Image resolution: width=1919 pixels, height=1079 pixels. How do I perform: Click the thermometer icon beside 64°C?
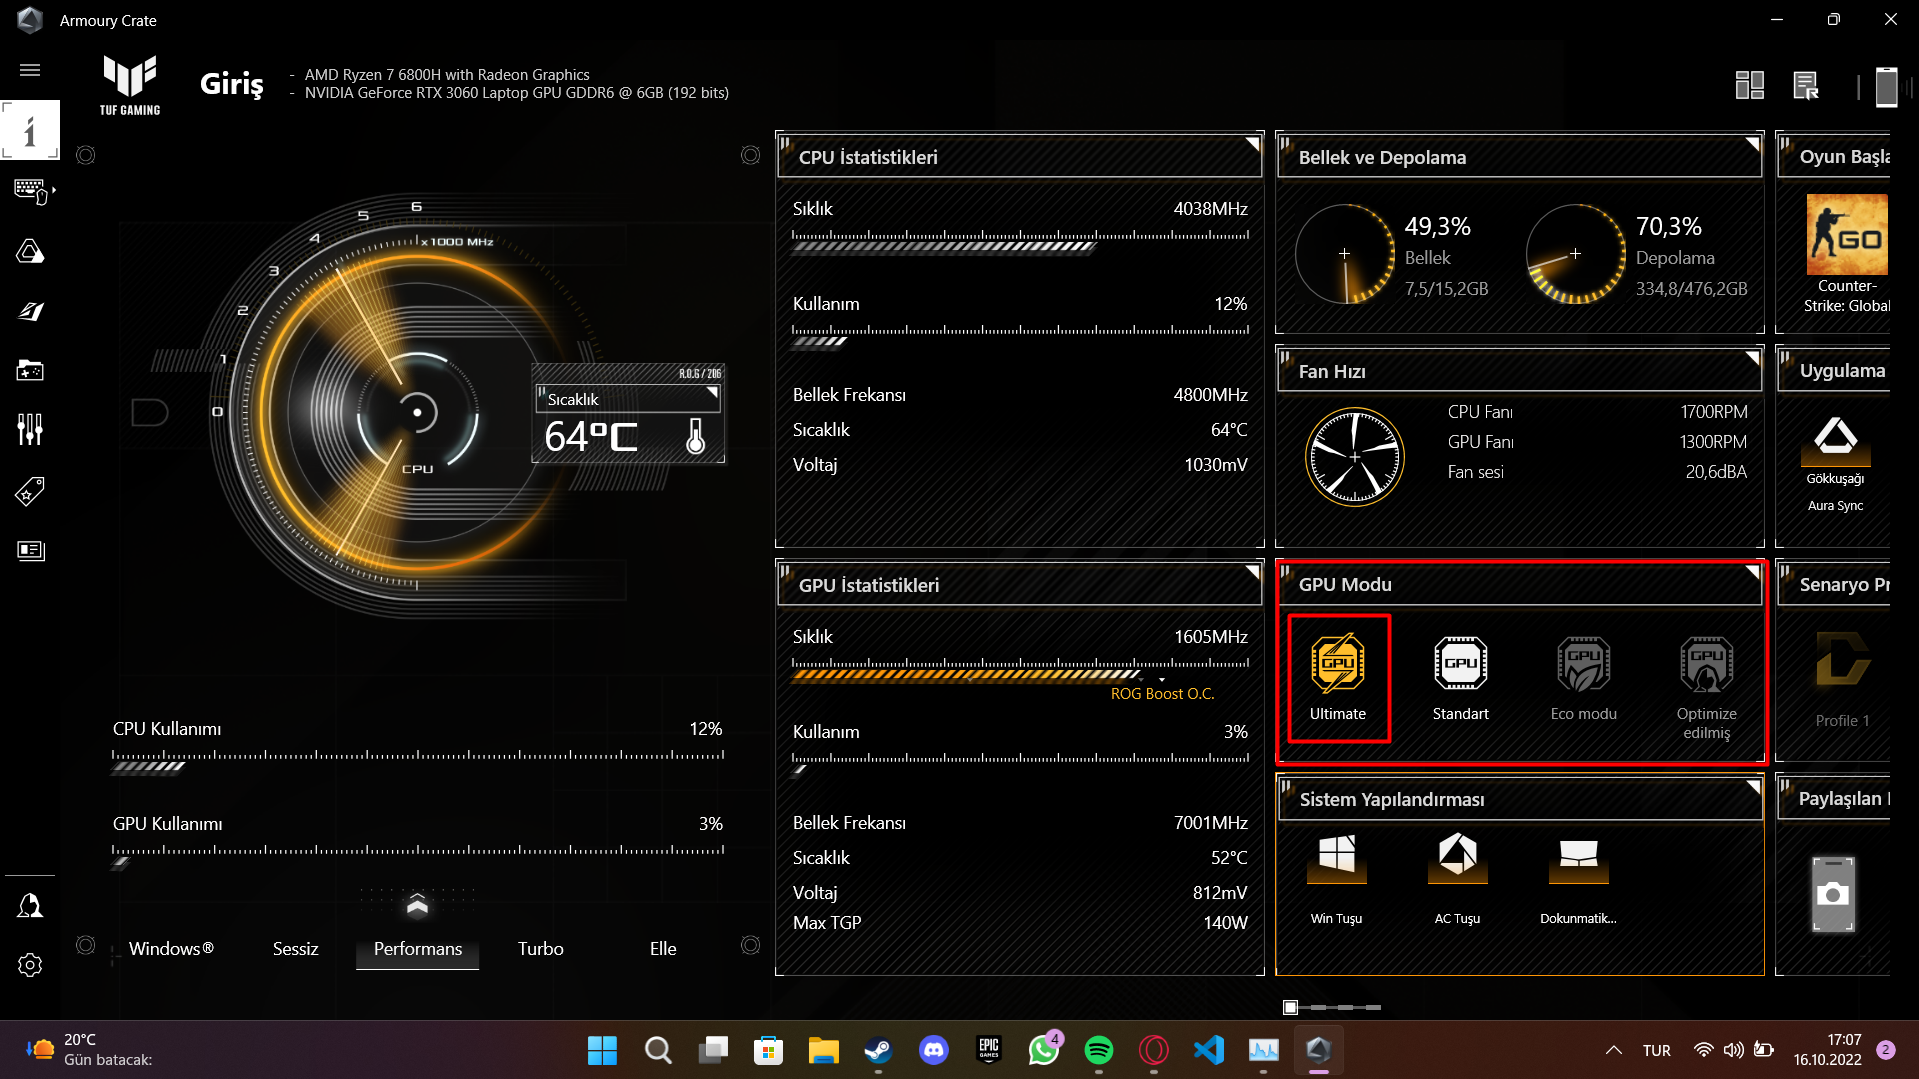696,436
